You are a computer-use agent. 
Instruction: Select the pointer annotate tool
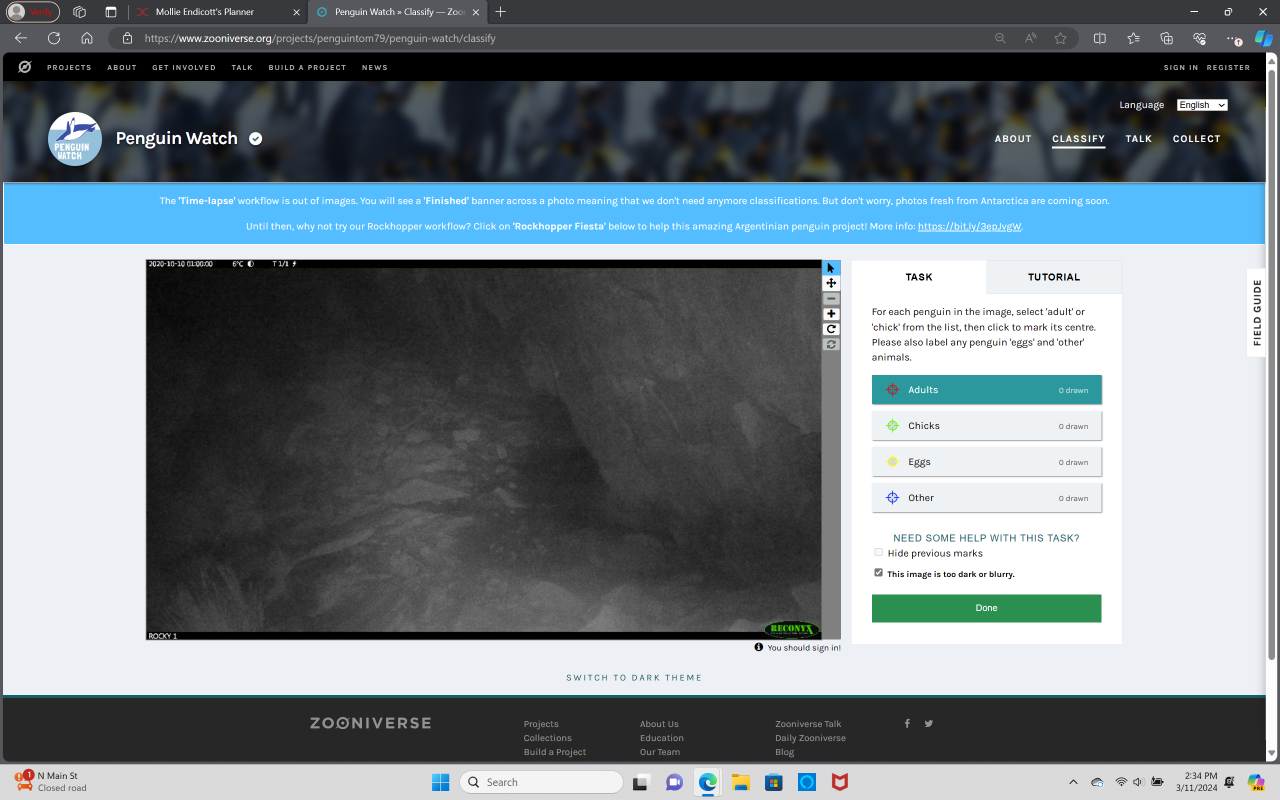(x=831, y=268)
